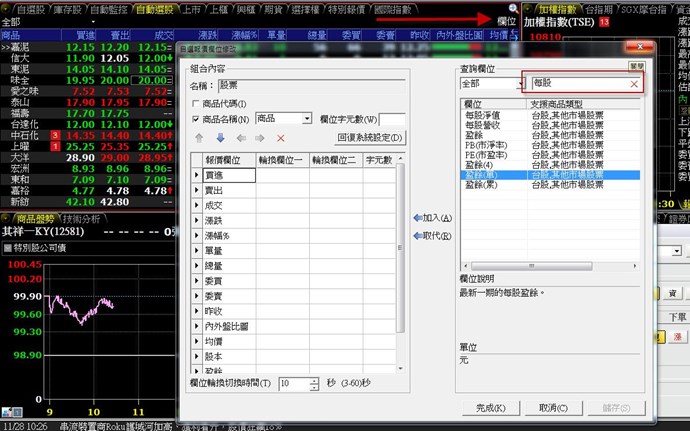Click the 大洋 stock row
This screenshot has width=690, height=431.
click(x=87, y=157)
